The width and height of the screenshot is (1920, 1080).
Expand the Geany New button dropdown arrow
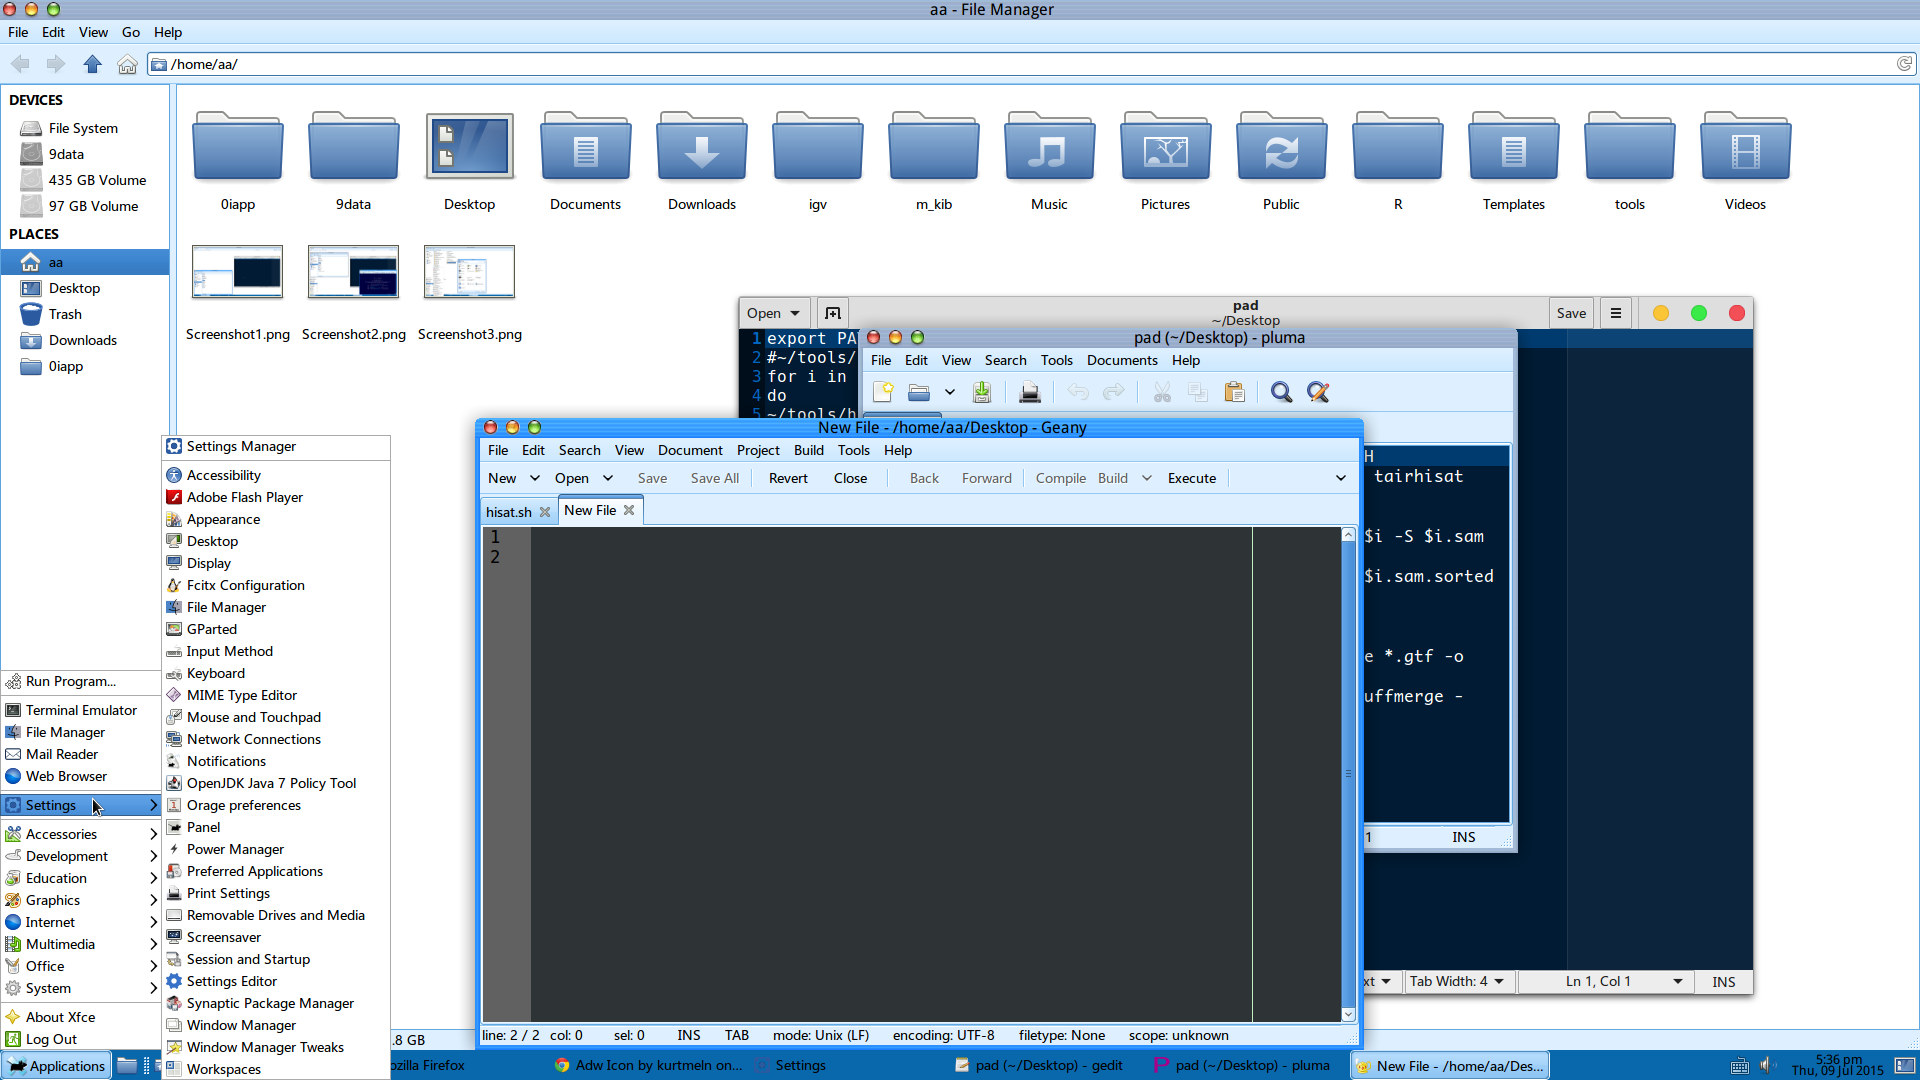coord(535,478)
